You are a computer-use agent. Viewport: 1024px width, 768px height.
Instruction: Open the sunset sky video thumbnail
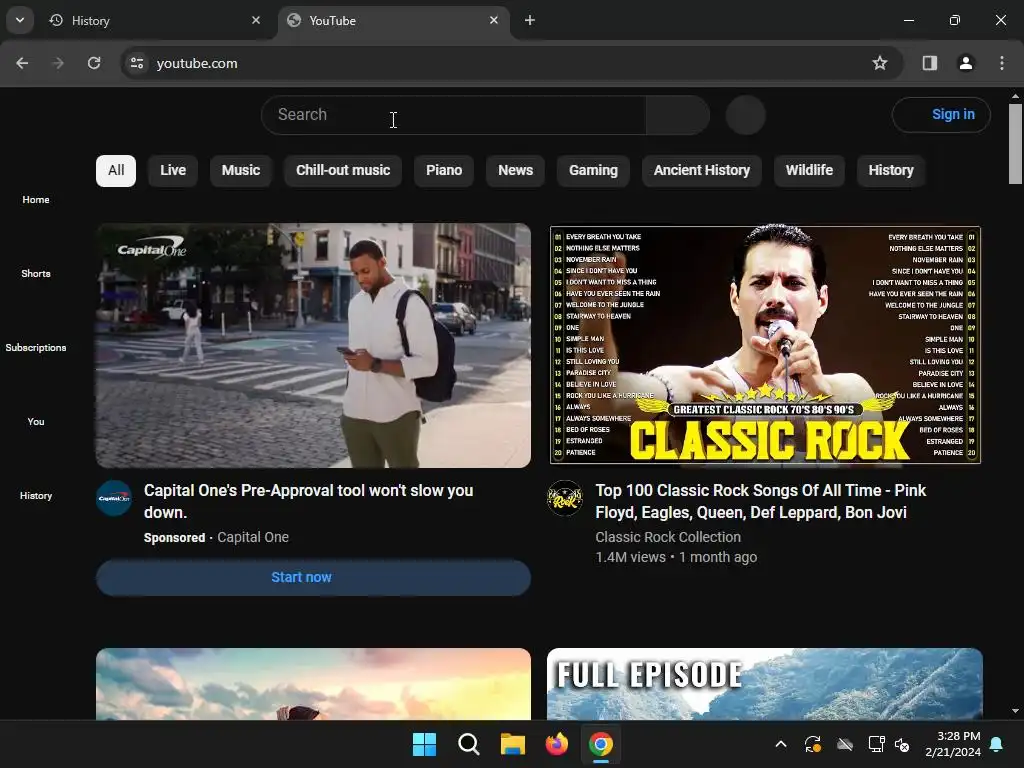click(313, 684)
